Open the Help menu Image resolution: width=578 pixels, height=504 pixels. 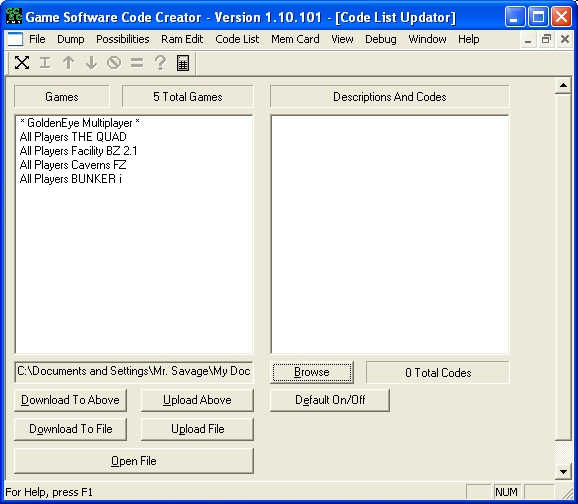469,39
